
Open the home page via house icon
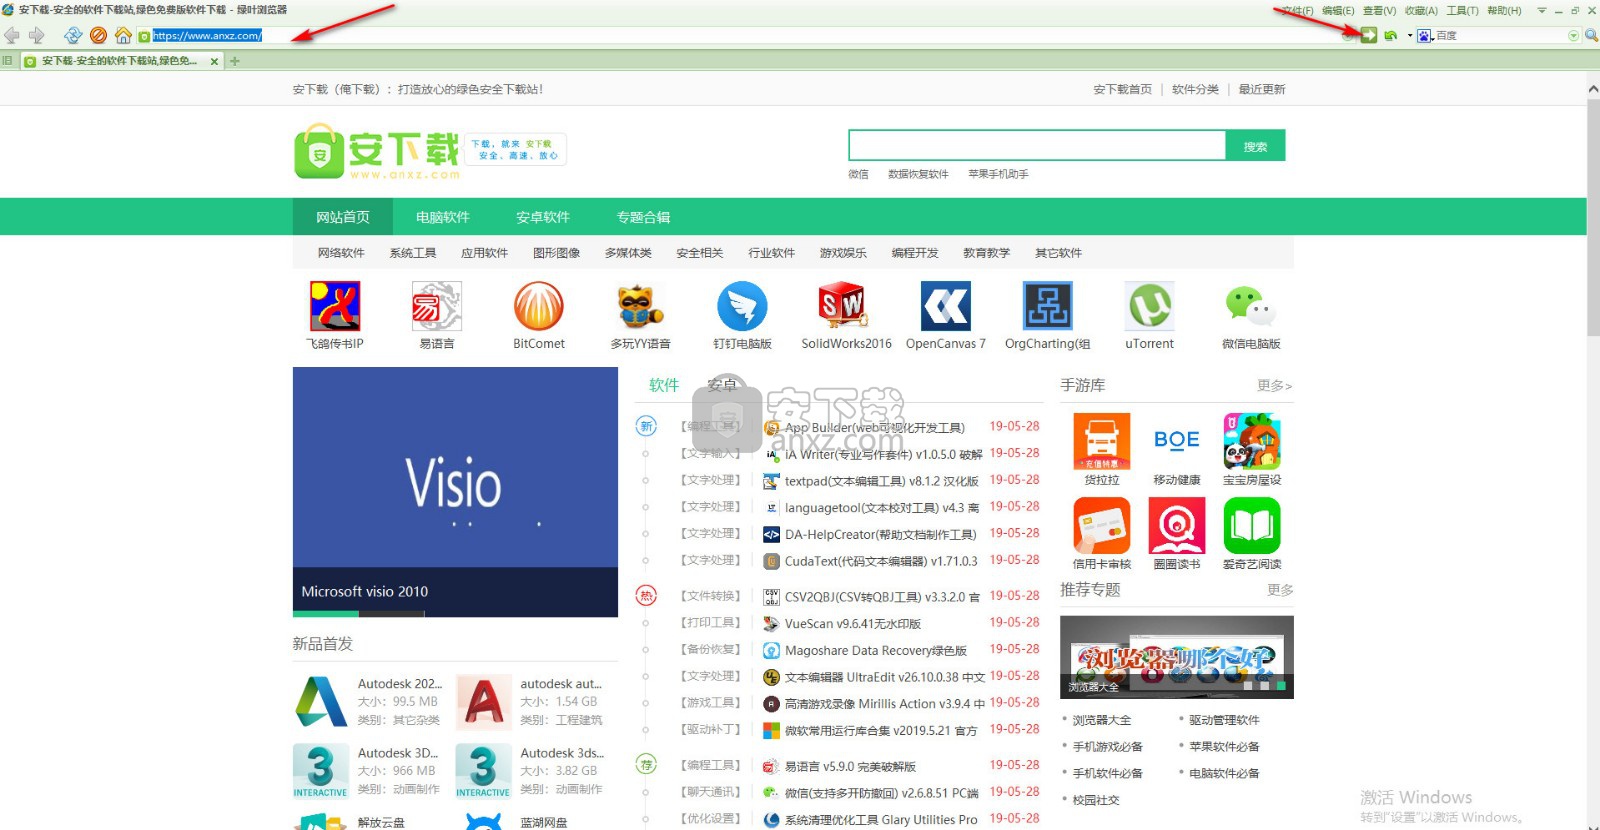[x=123, y=35]
